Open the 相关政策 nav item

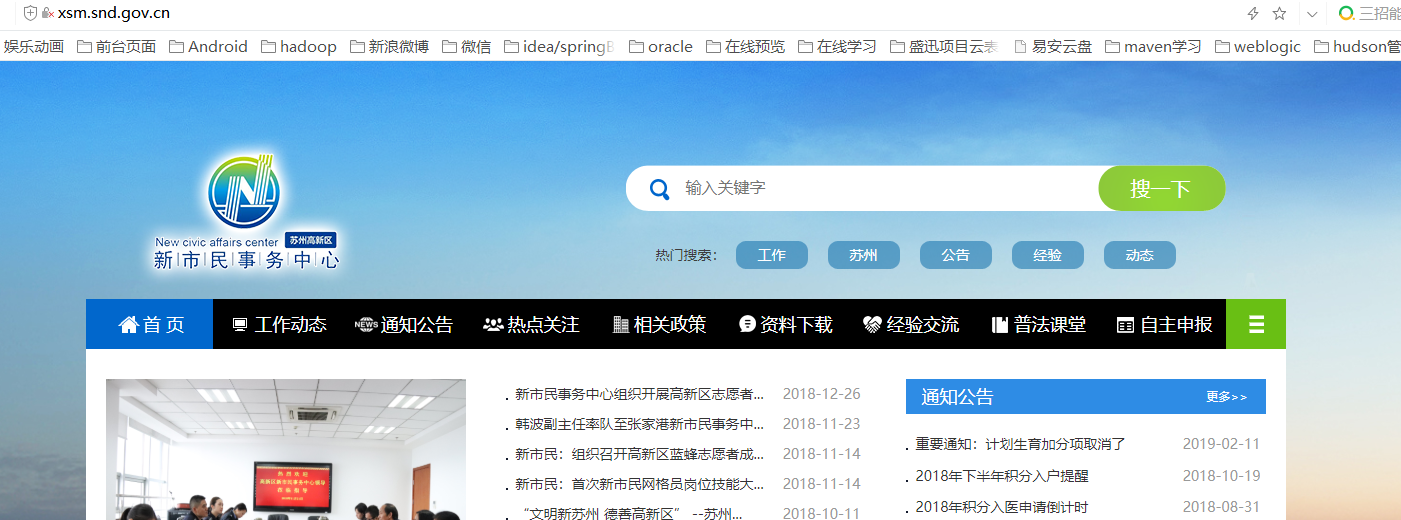tap(658, 324)
